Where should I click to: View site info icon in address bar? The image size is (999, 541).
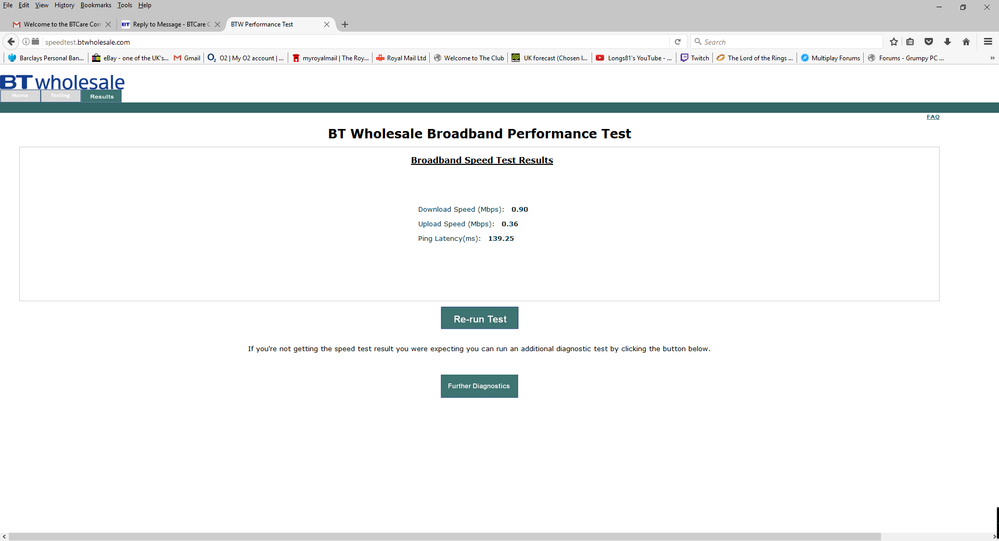pos(26,42)
